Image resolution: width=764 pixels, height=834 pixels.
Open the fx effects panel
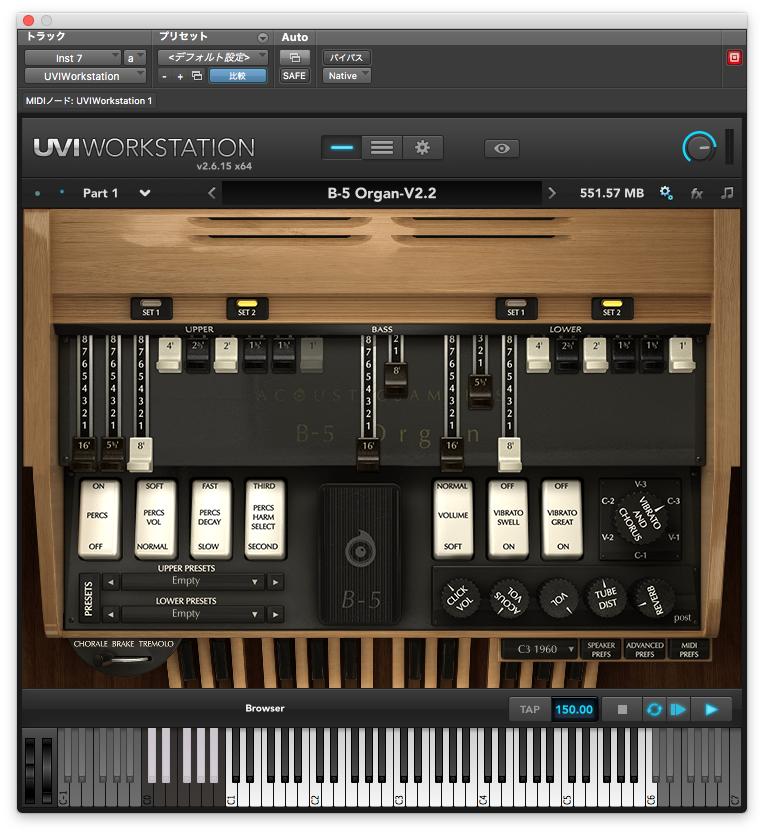(696, 193)
